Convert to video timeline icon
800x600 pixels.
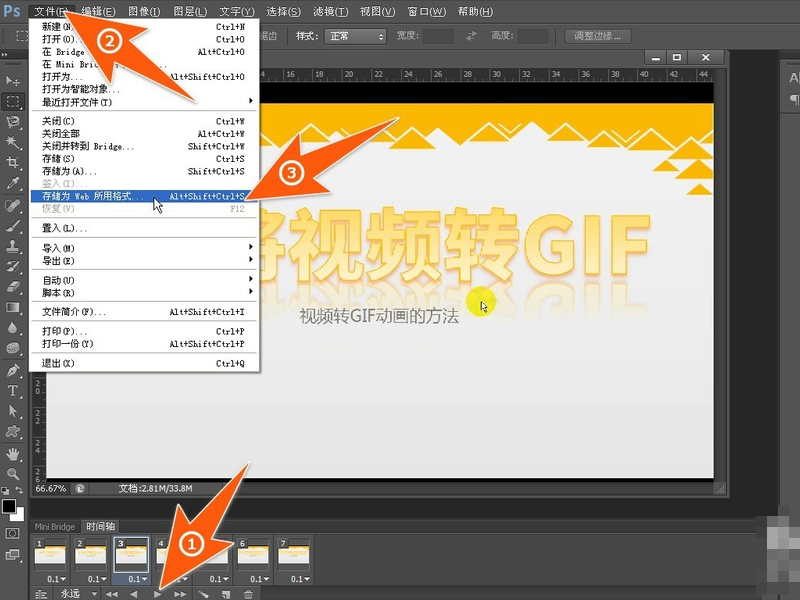(x=41, y=594)
